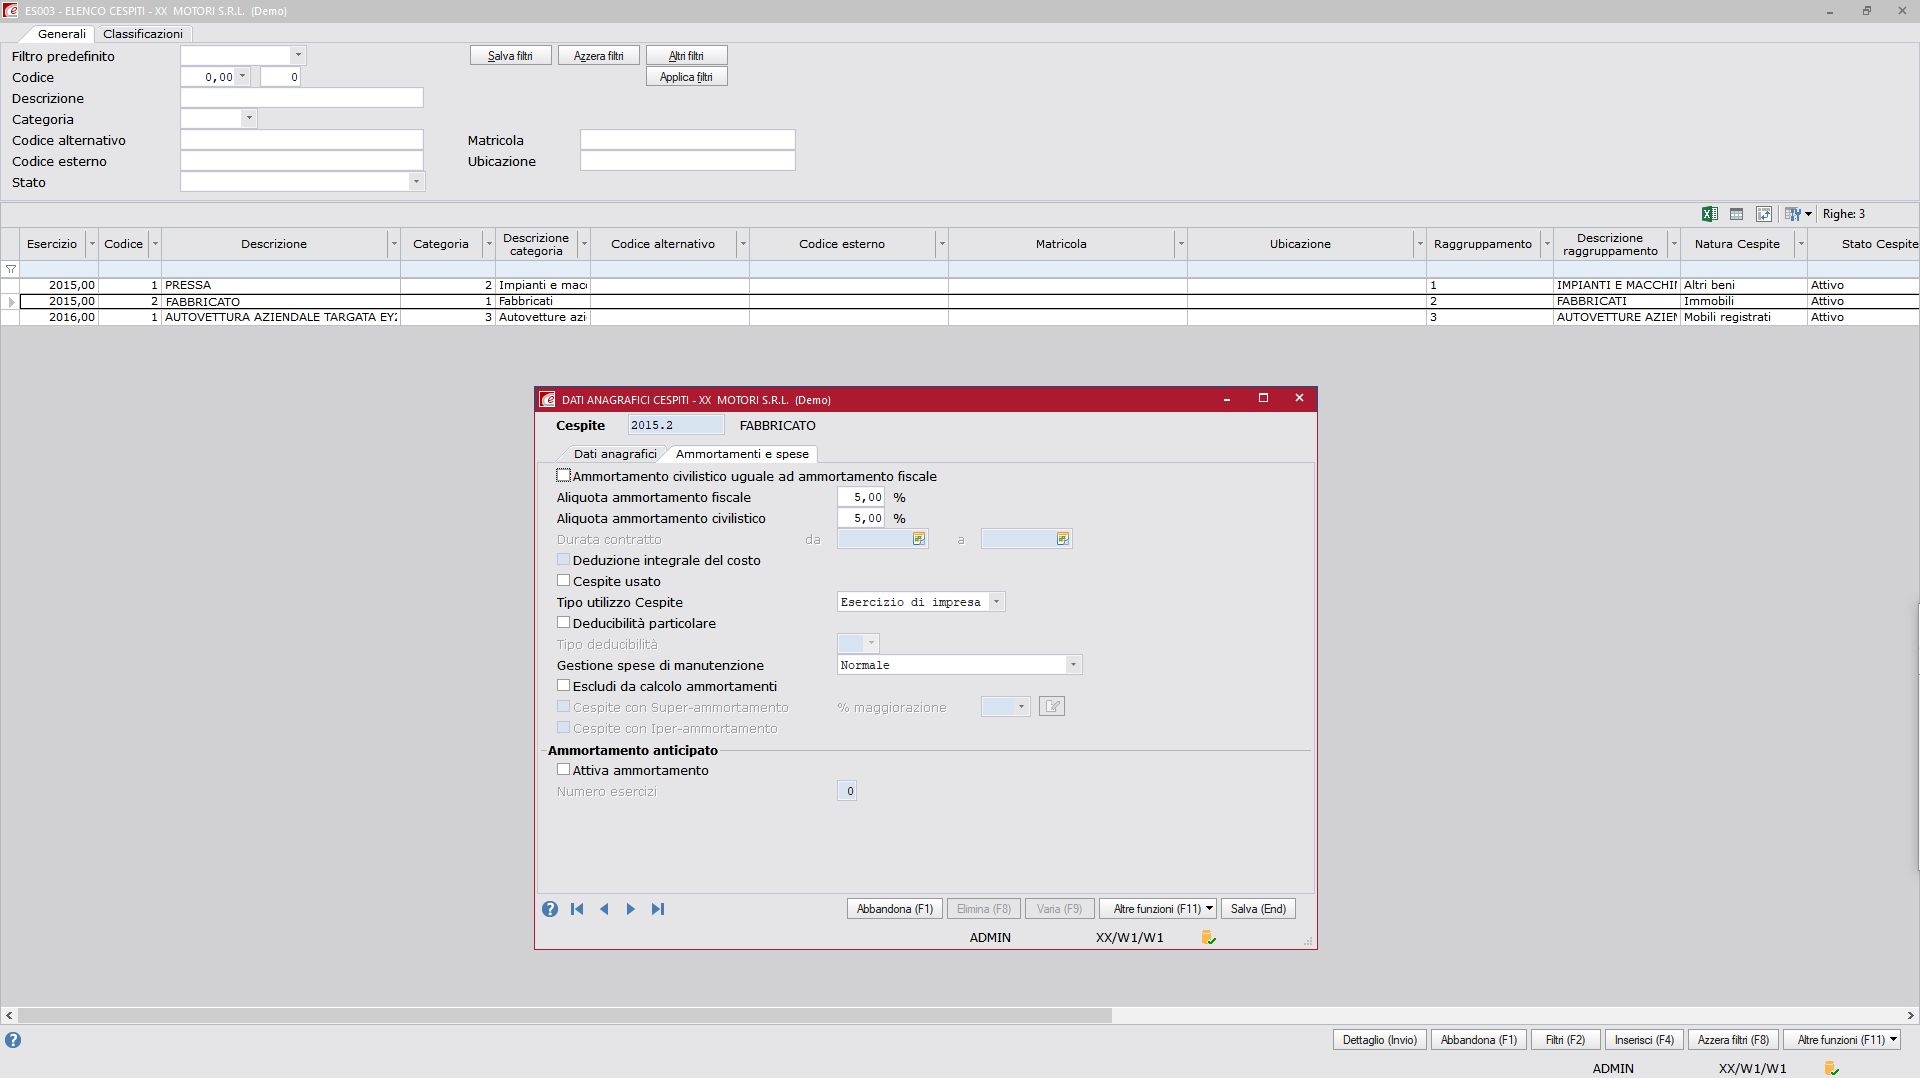Image resolution: width=1920 pixels, height=1078 pixels.
Task: Check Deduzione integrale del costo
Action: coord(564,560)
